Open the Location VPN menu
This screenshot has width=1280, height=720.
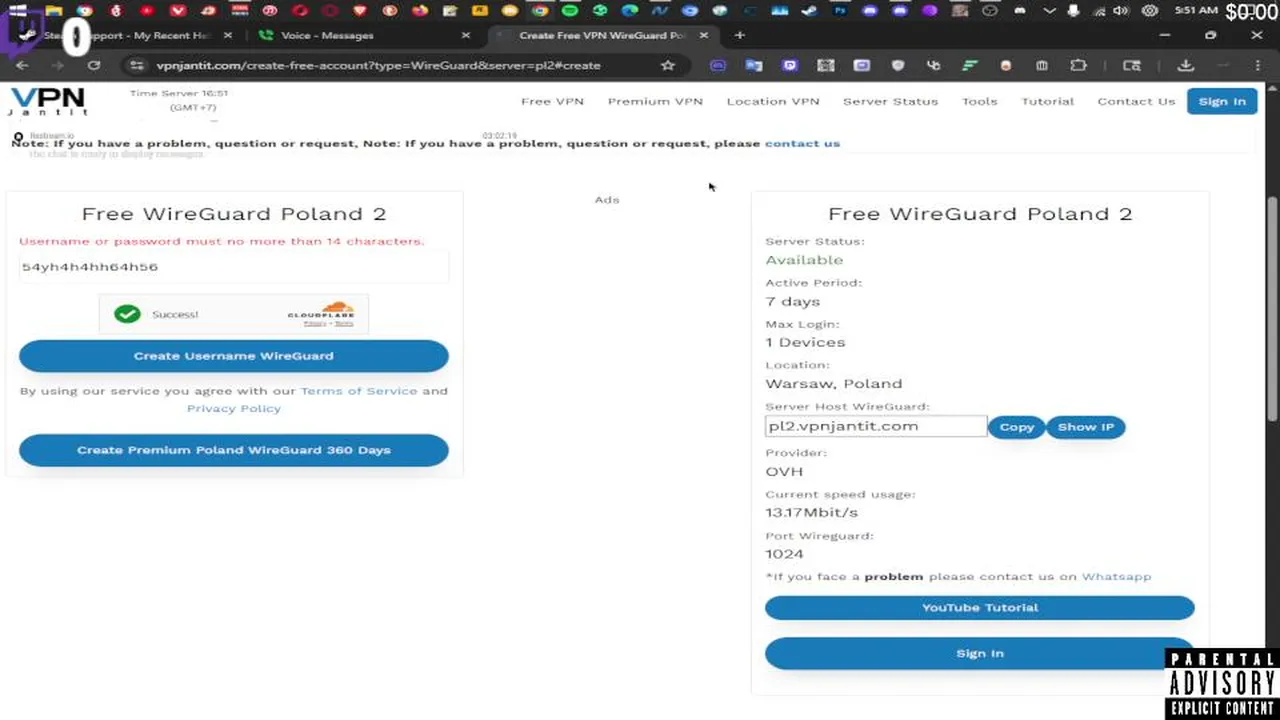773,101
